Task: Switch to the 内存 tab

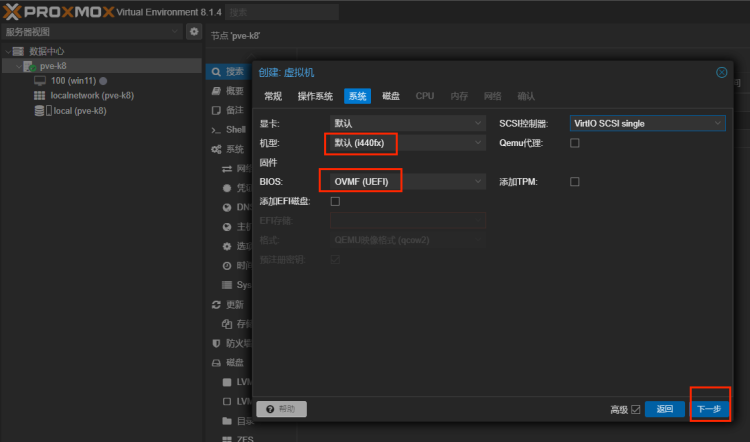Action: [459, 96]
